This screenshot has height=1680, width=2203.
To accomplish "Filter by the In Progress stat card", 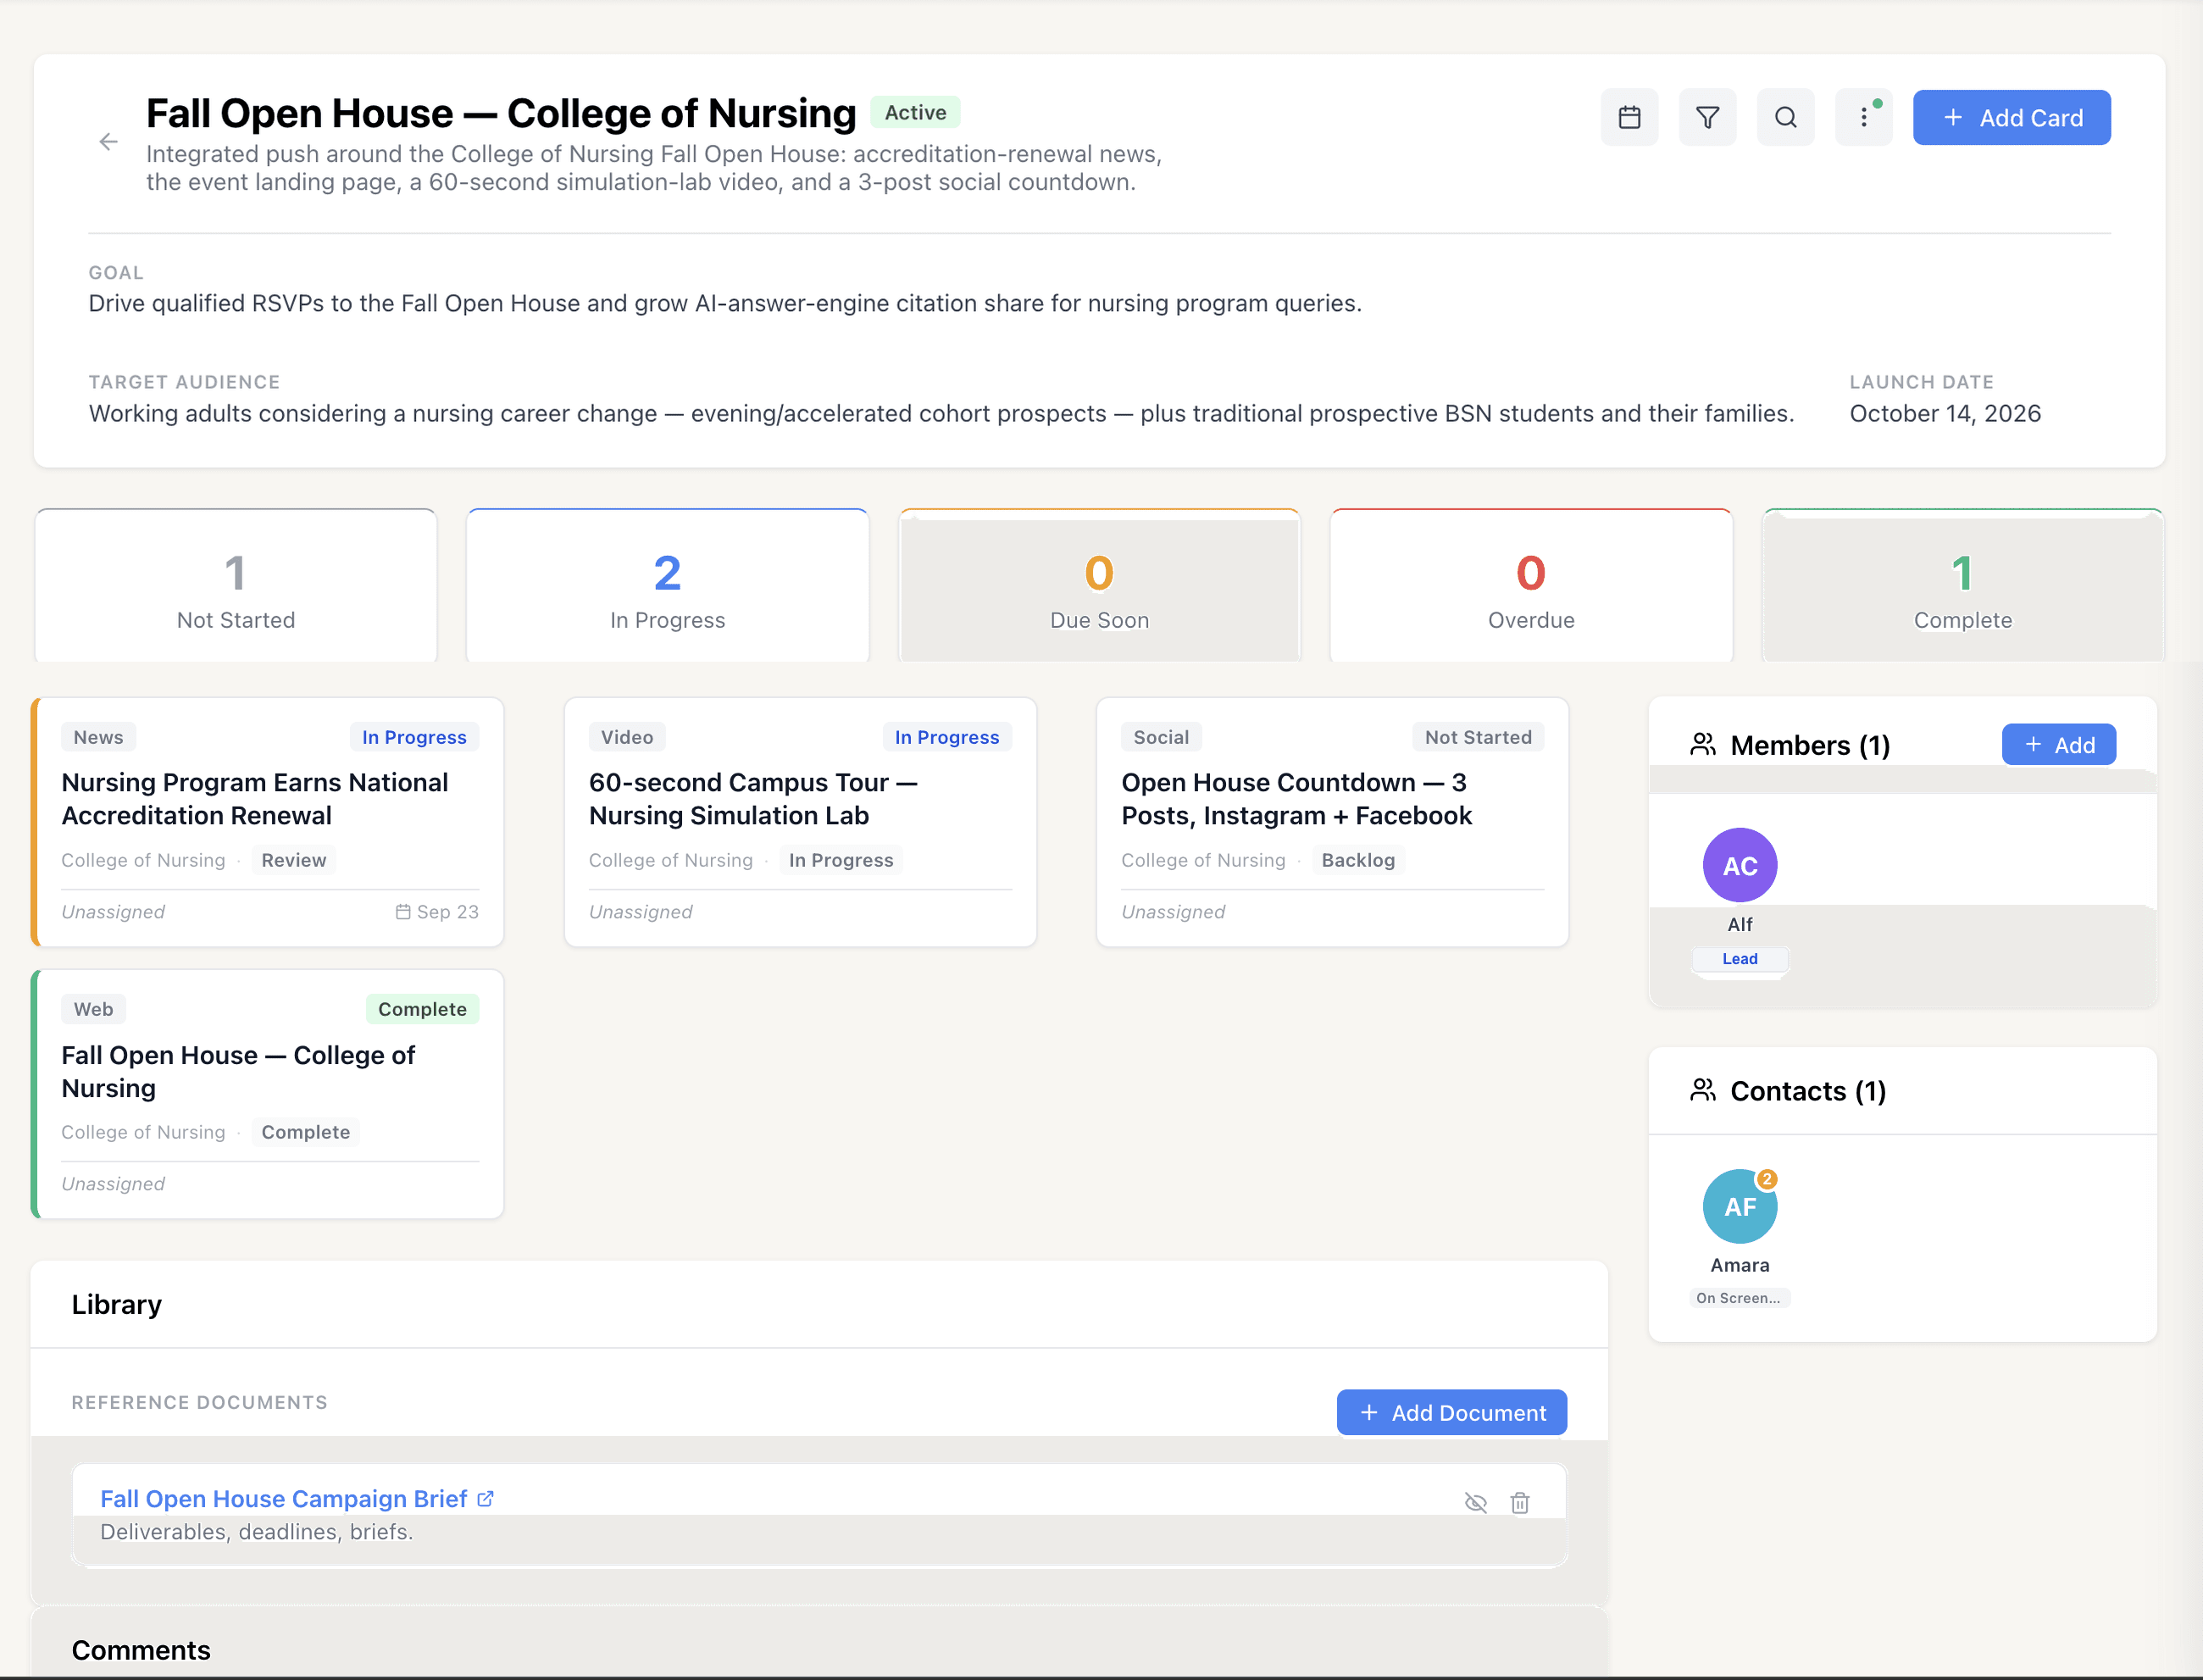I will (x=667, y=586).
